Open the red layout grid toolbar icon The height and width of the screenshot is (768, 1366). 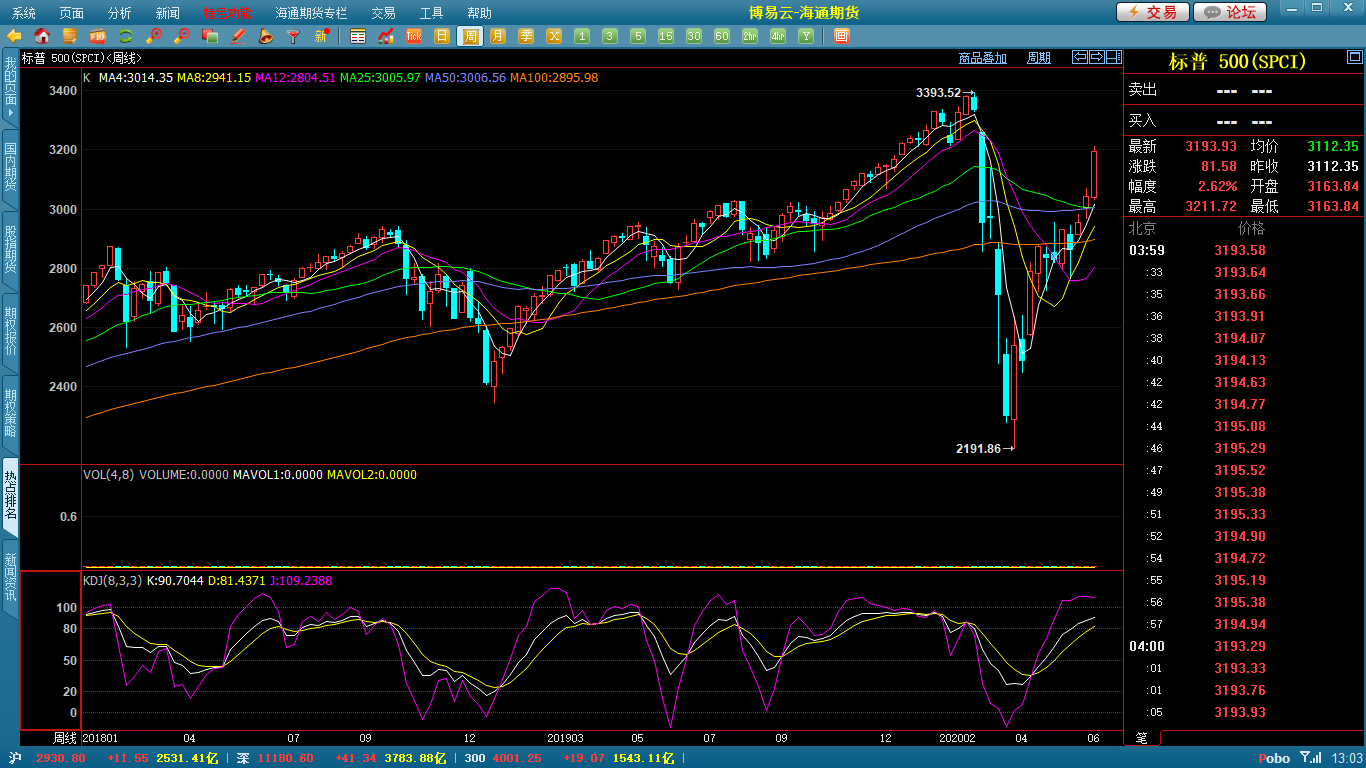pos(842,36)
